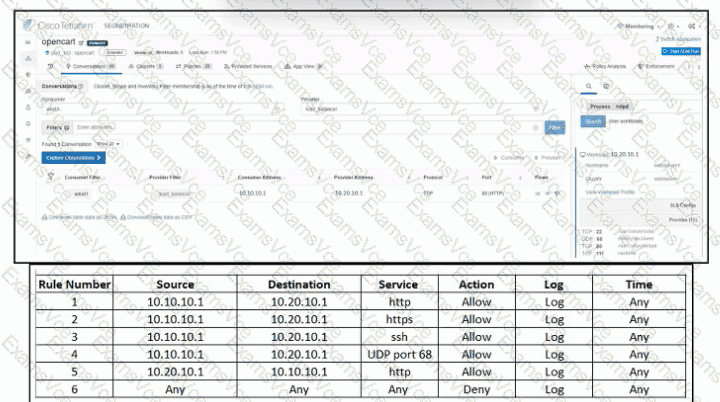This screenshot has width=720, height=402.
Task: Click the Cisco Tetration logo icon
Action: (28, 25)
